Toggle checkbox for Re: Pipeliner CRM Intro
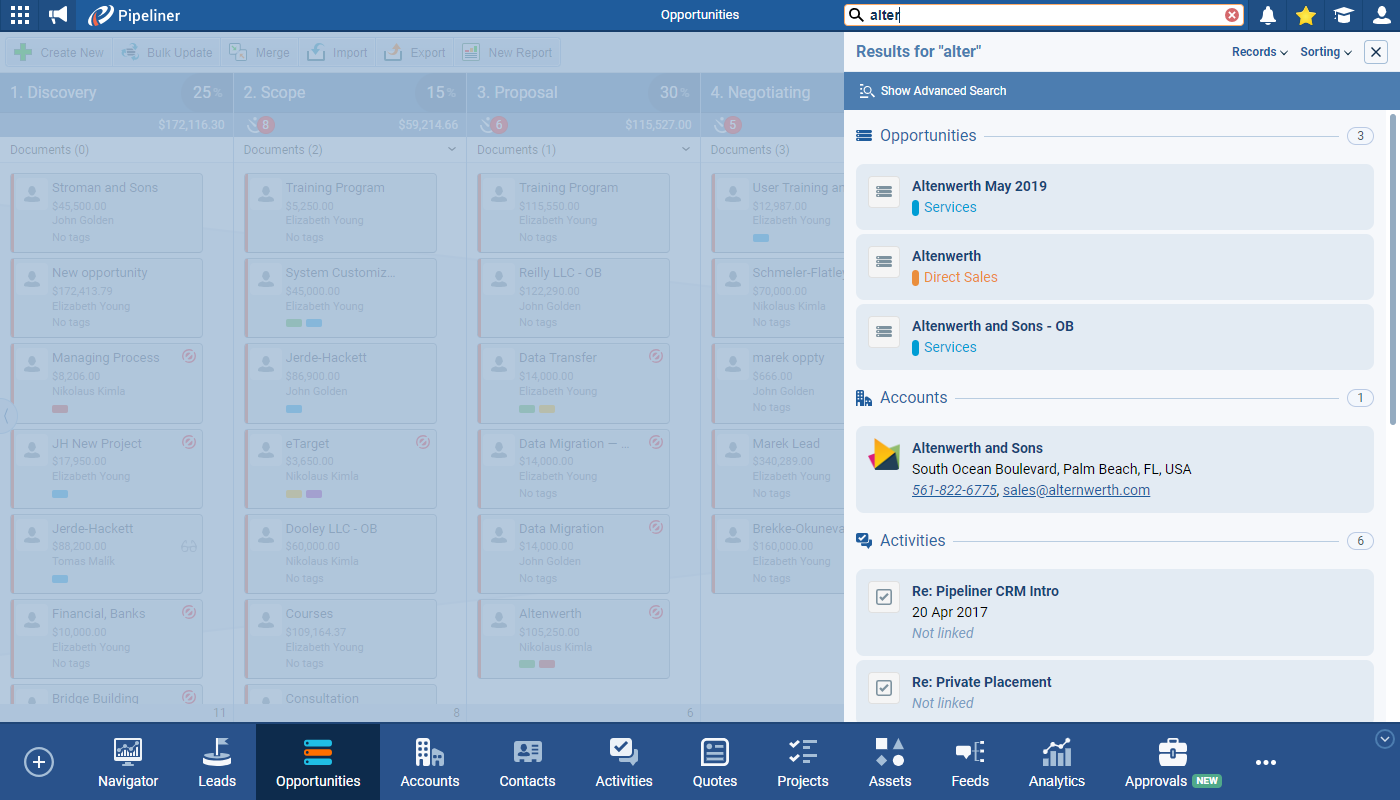This screenshot has width=1400, height=800. coord(883,597)
